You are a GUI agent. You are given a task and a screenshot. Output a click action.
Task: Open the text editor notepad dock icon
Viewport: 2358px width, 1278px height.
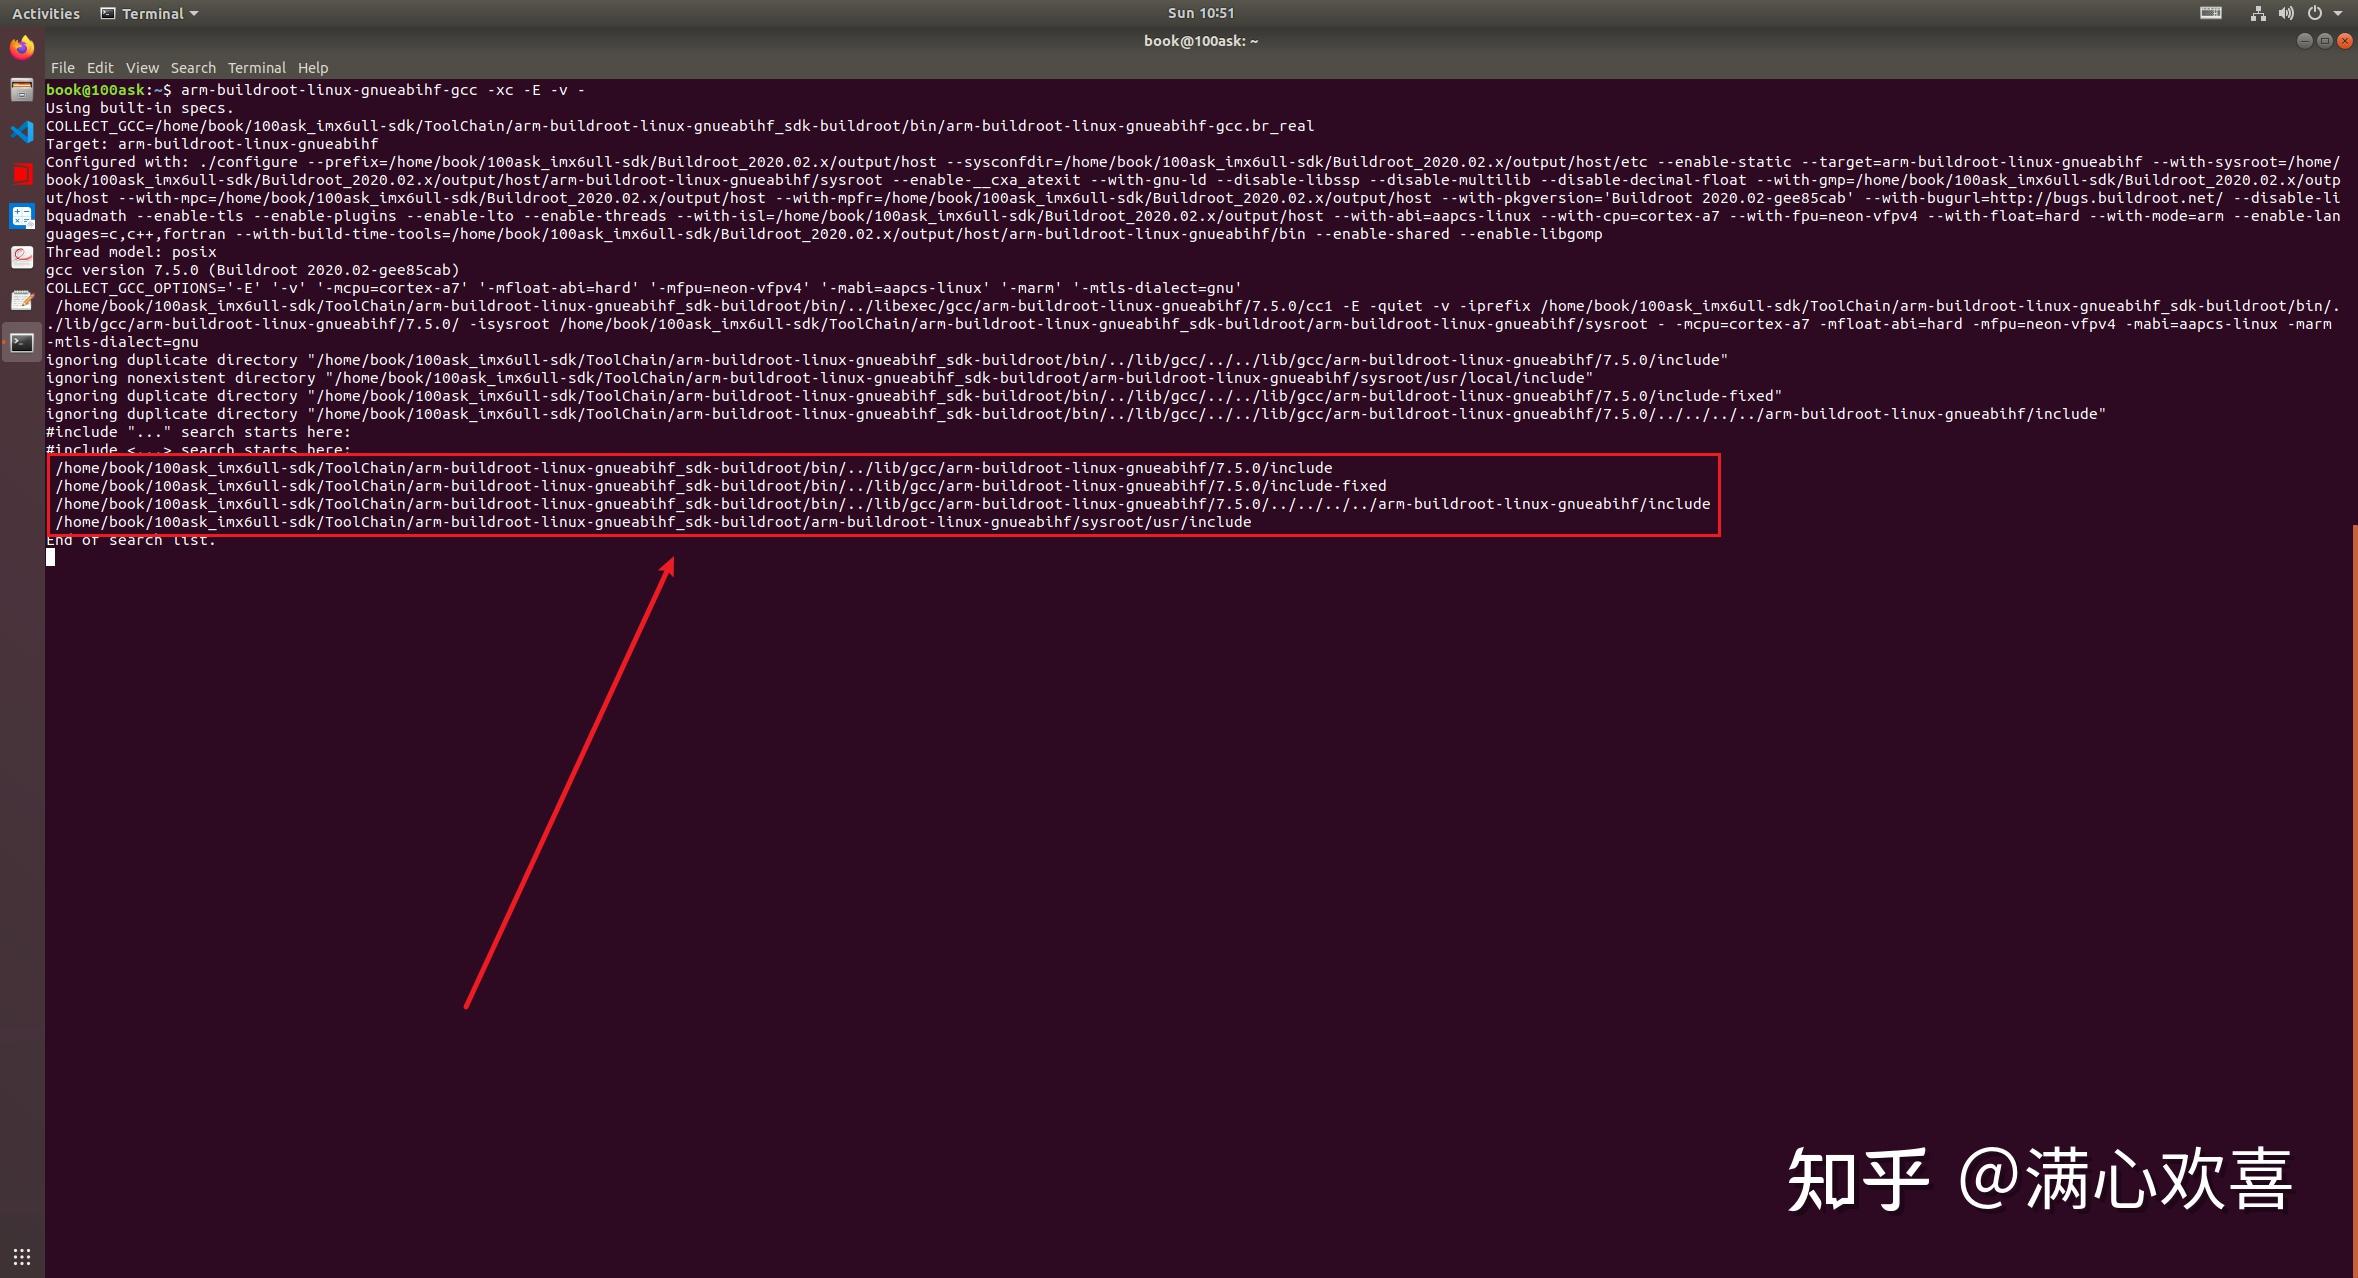click(x=22, y=300)
